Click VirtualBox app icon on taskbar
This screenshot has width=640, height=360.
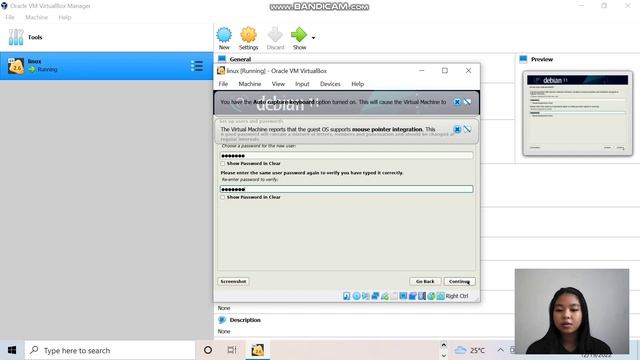pyautogui.click(x=258, y=350)
